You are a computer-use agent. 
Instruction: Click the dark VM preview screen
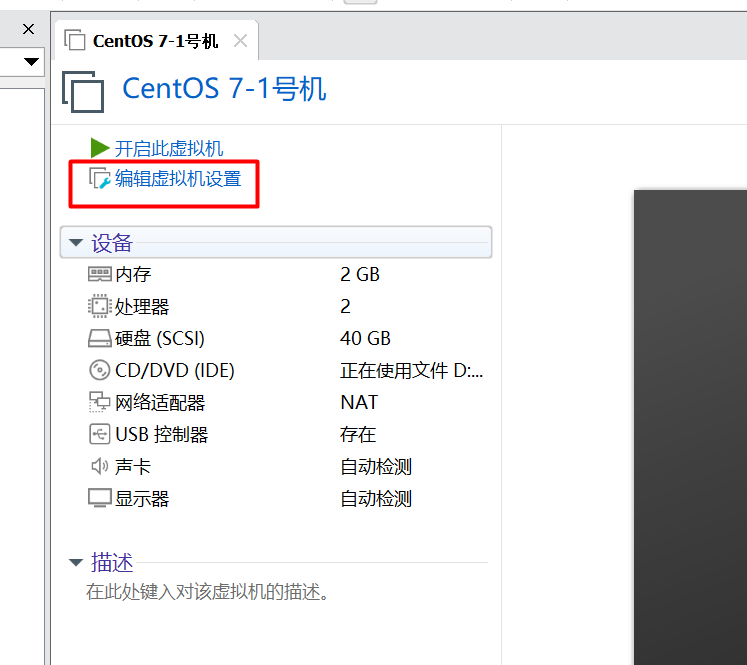point(690,420)
